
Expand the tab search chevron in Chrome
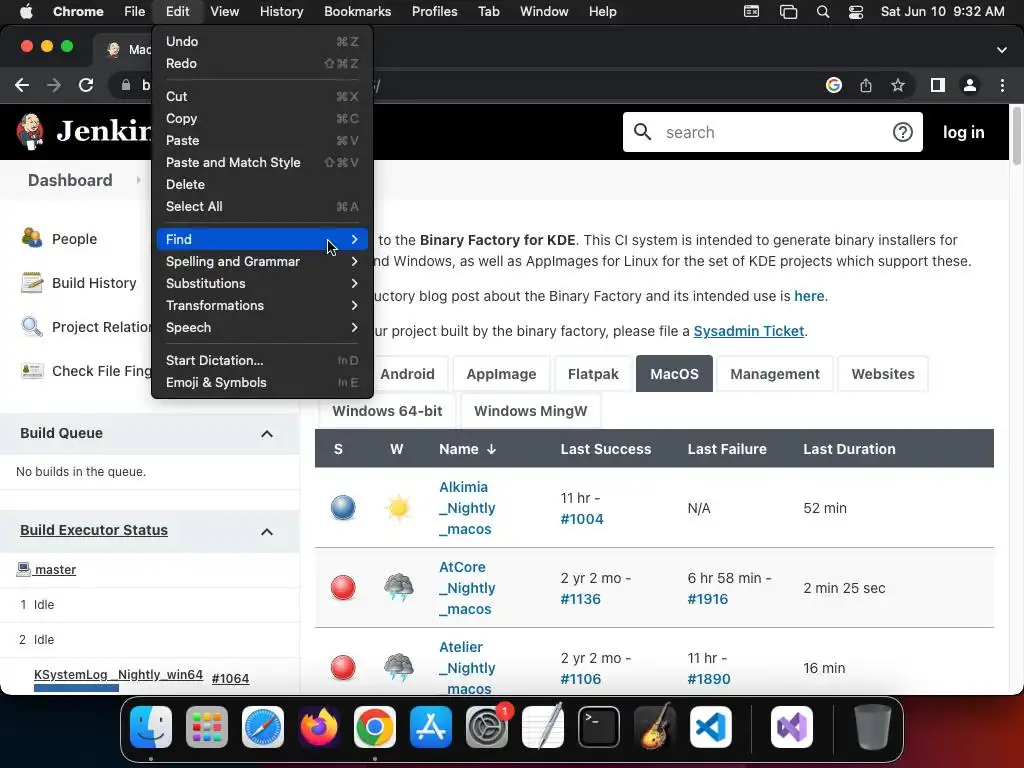coord(1002,50)
